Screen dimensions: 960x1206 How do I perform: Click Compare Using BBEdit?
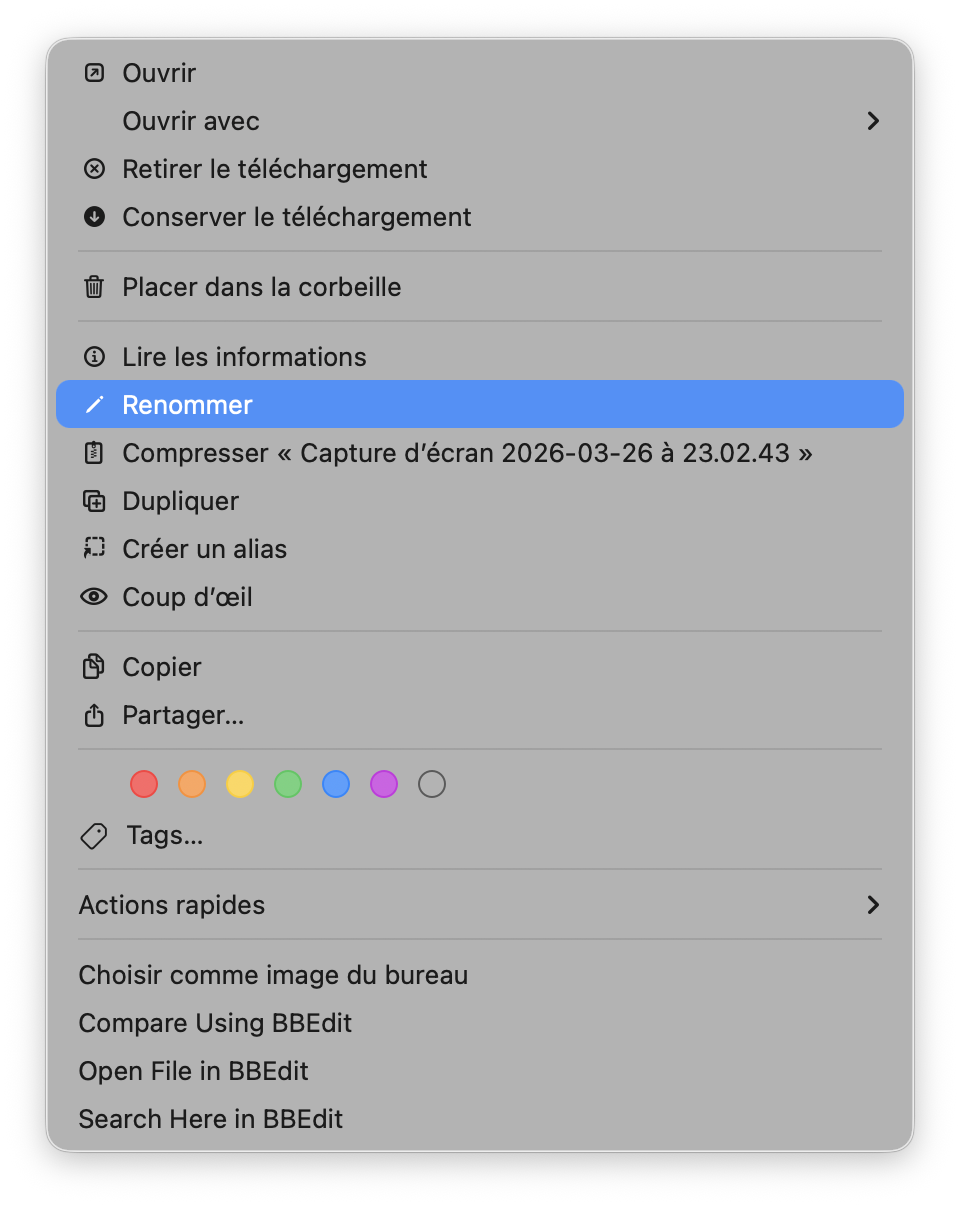(215, 1023)
